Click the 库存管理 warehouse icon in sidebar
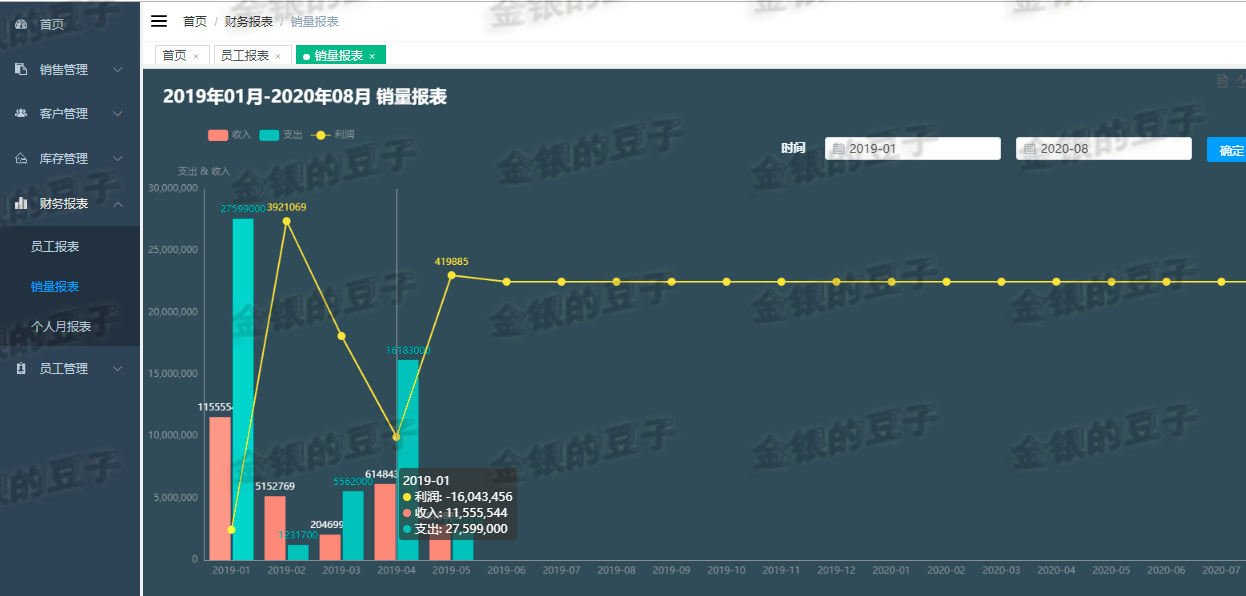Image resolution: width=1246 pixels, height=596 pixels. [20, 158]
